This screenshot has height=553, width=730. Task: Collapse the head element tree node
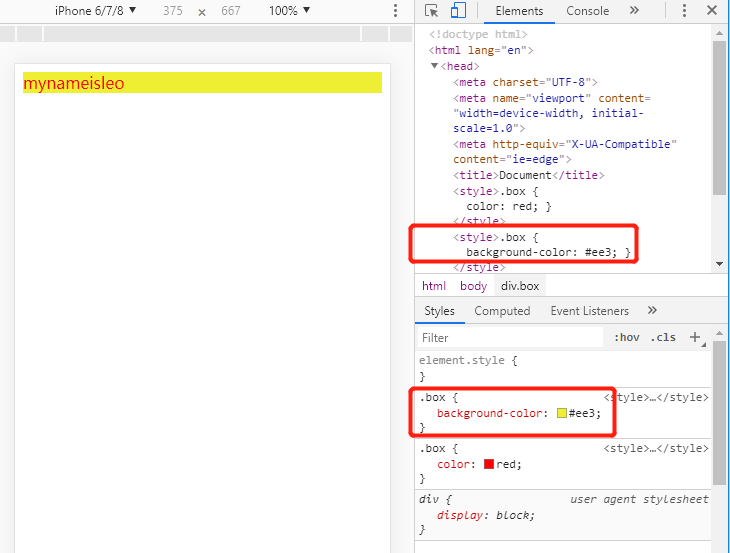(434, 66)
